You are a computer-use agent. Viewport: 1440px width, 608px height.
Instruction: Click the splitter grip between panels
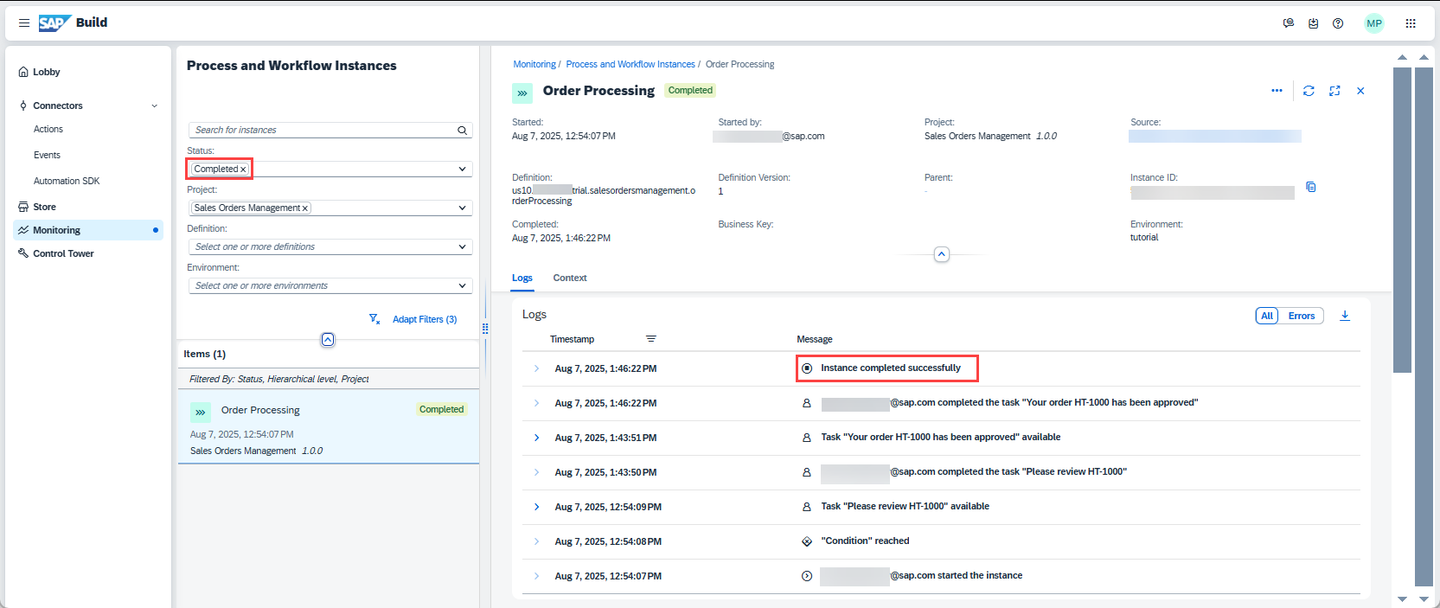tap(485, 328)
